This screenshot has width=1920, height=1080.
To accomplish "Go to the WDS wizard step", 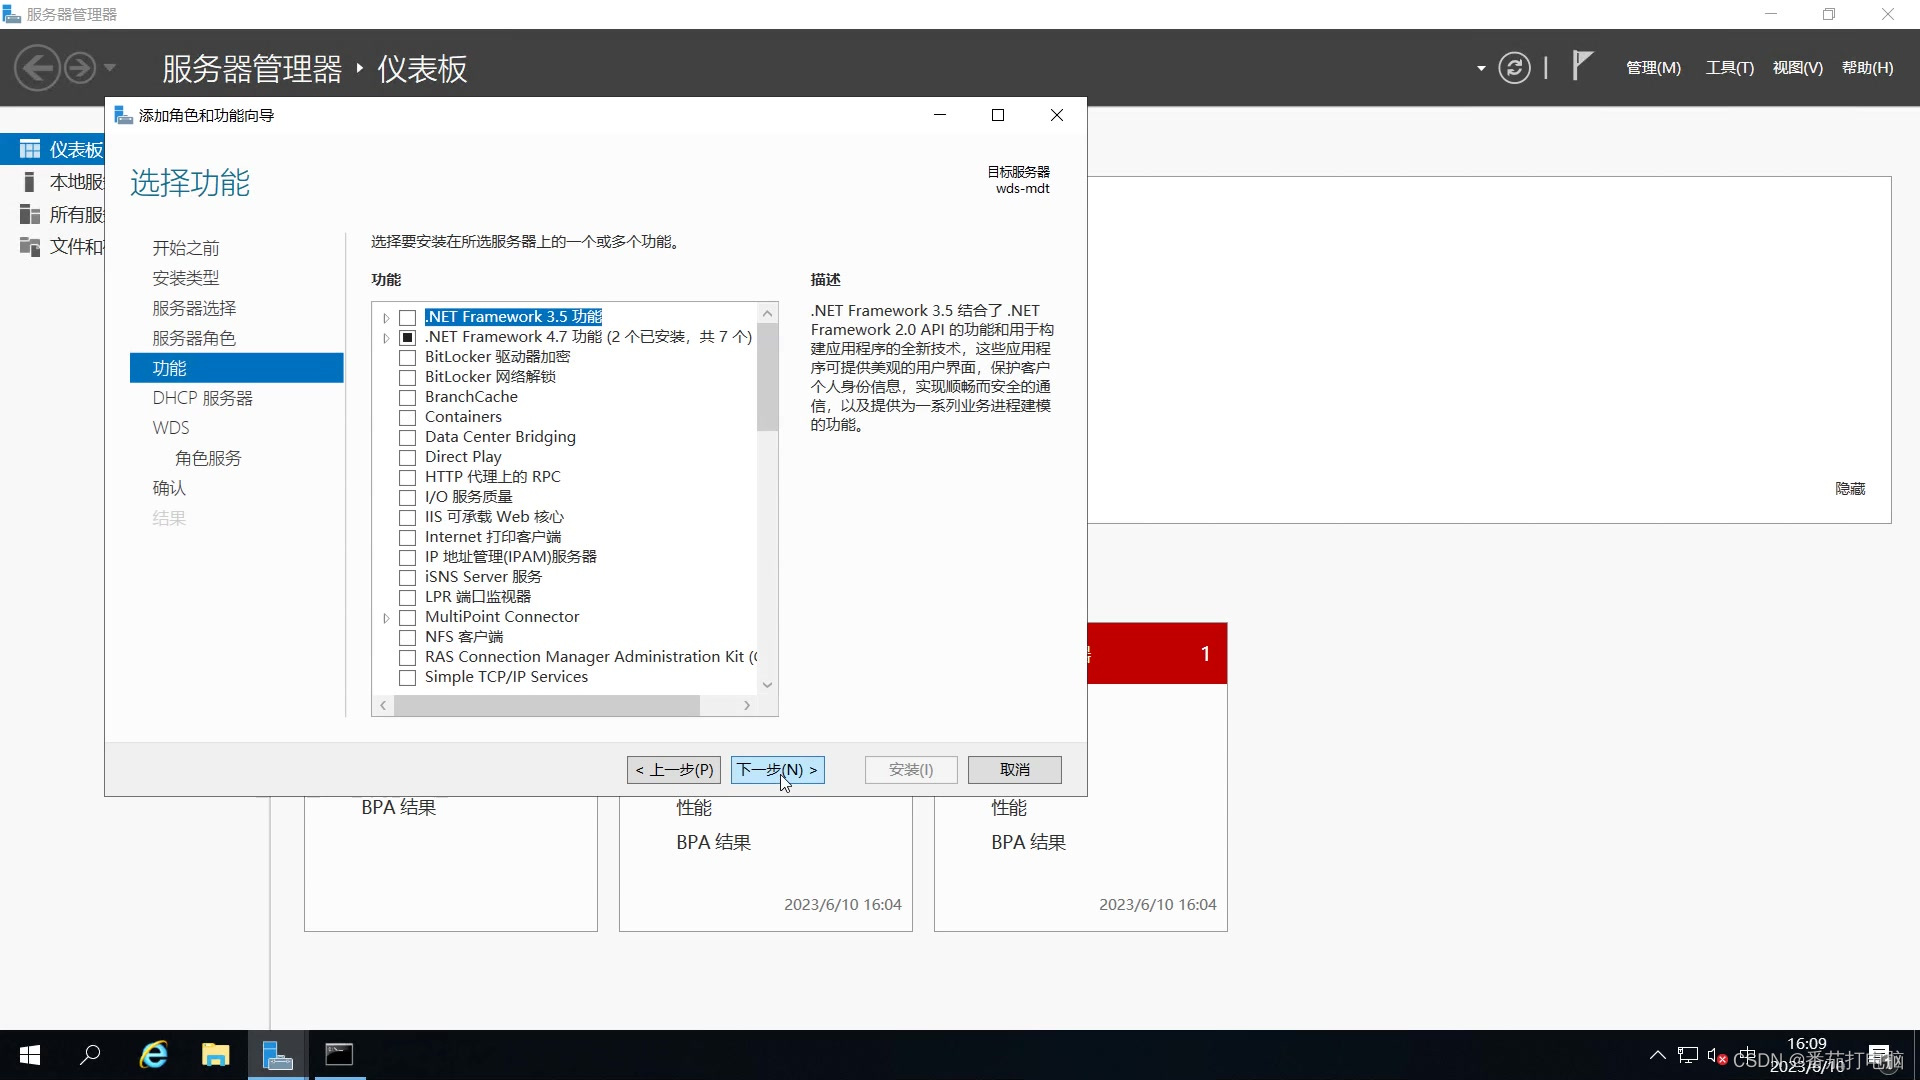I will click(x=171, y=428).
